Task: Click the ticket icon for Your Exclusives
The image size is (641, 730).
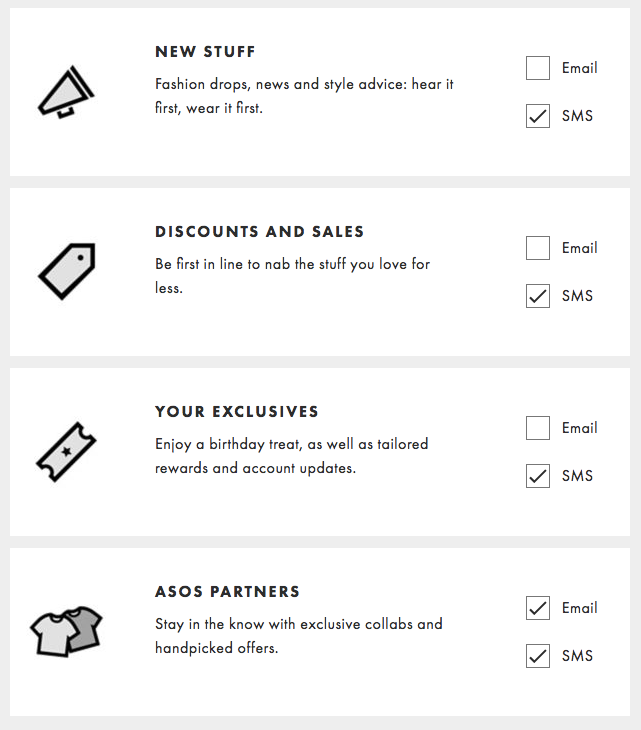Action: click(66, 452)
